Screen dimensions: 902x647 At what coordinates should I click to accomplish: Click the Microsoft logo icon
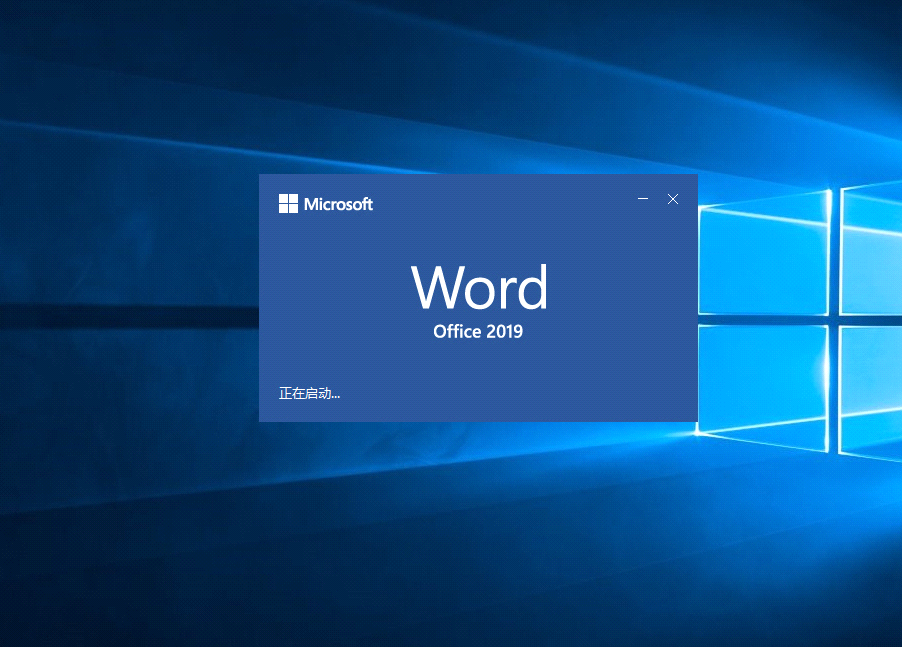[288, 204]
